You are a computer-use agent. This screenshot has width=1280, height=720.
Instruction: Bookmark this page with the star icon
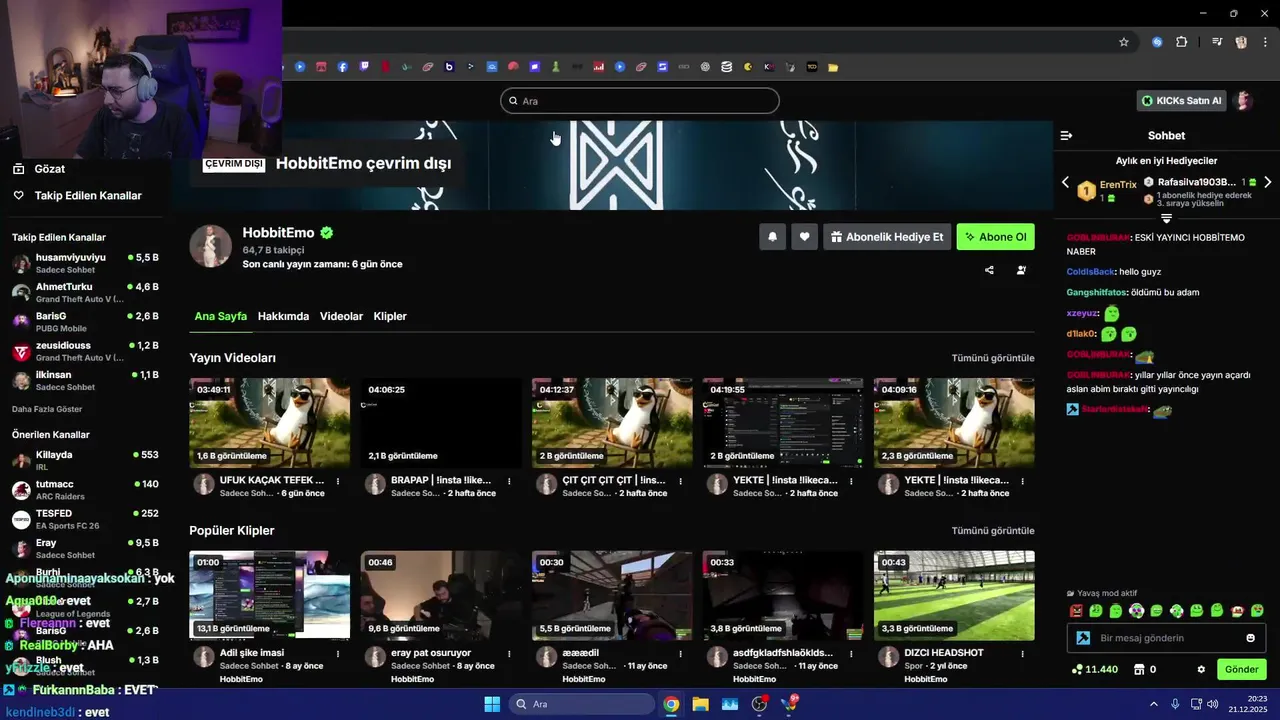(1124, 42)
